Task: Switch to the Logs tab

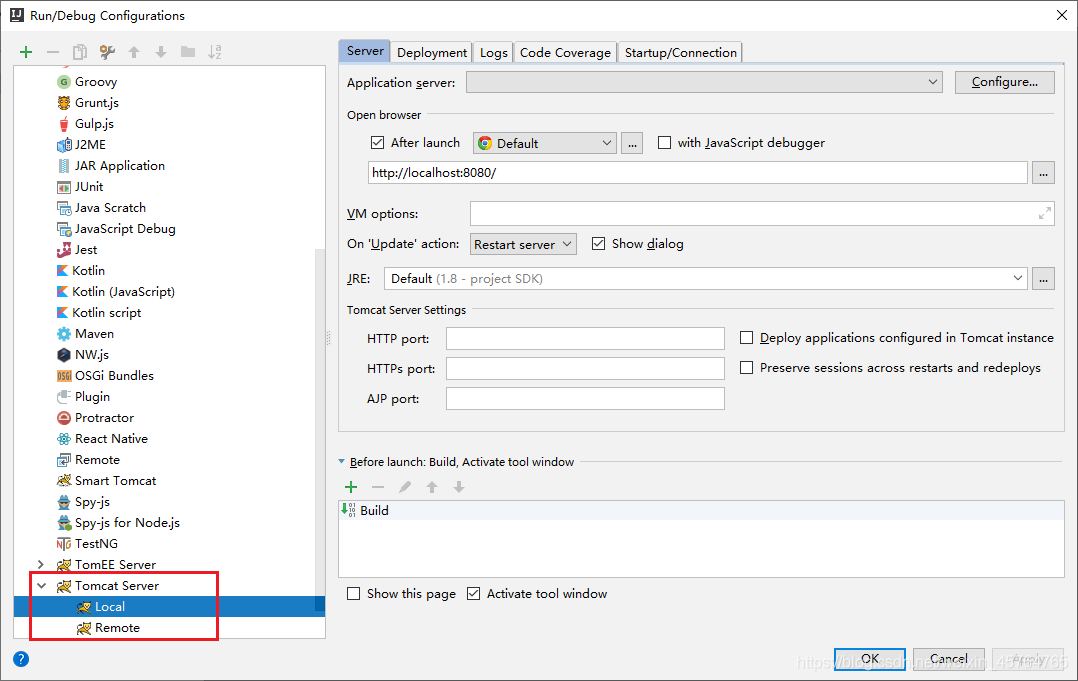Action: pyautogui.click(x=494, y=52)
